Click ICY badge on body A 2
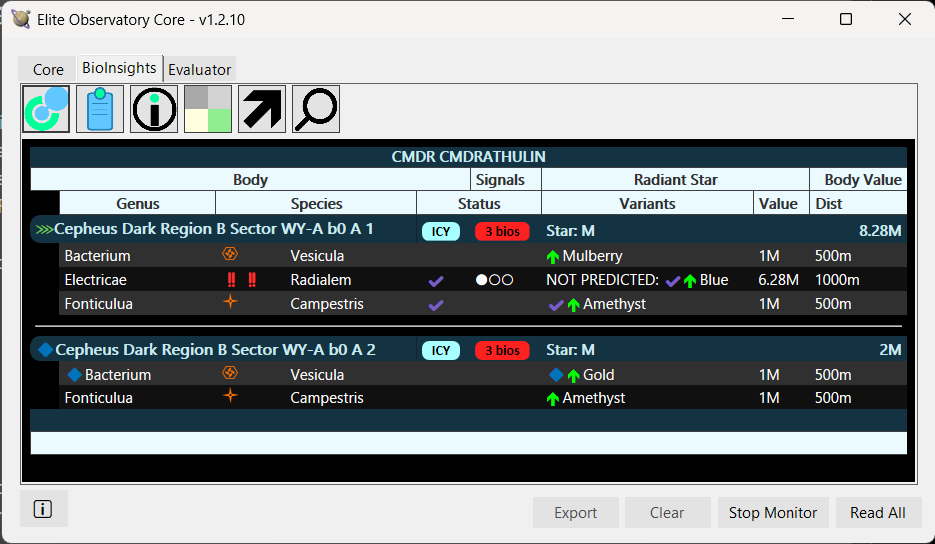This screenshot has width=935, height=544. point(441,350)
